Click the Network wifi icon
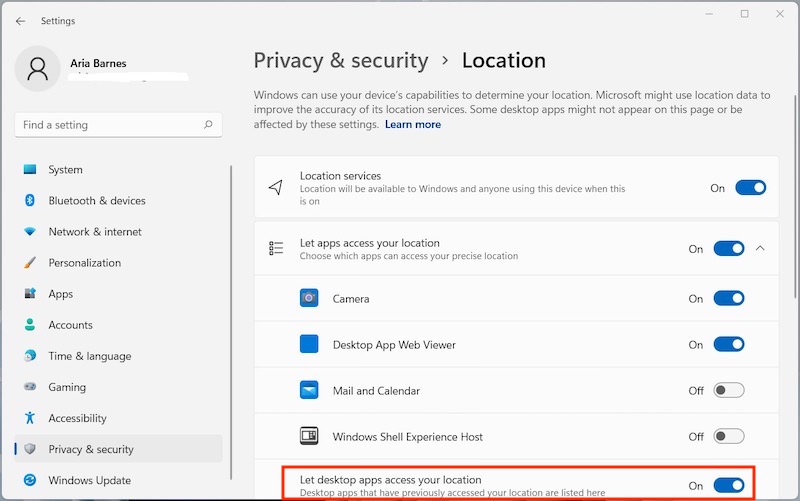The width and height of the screenshot is (800, 501). pos(30,232)
